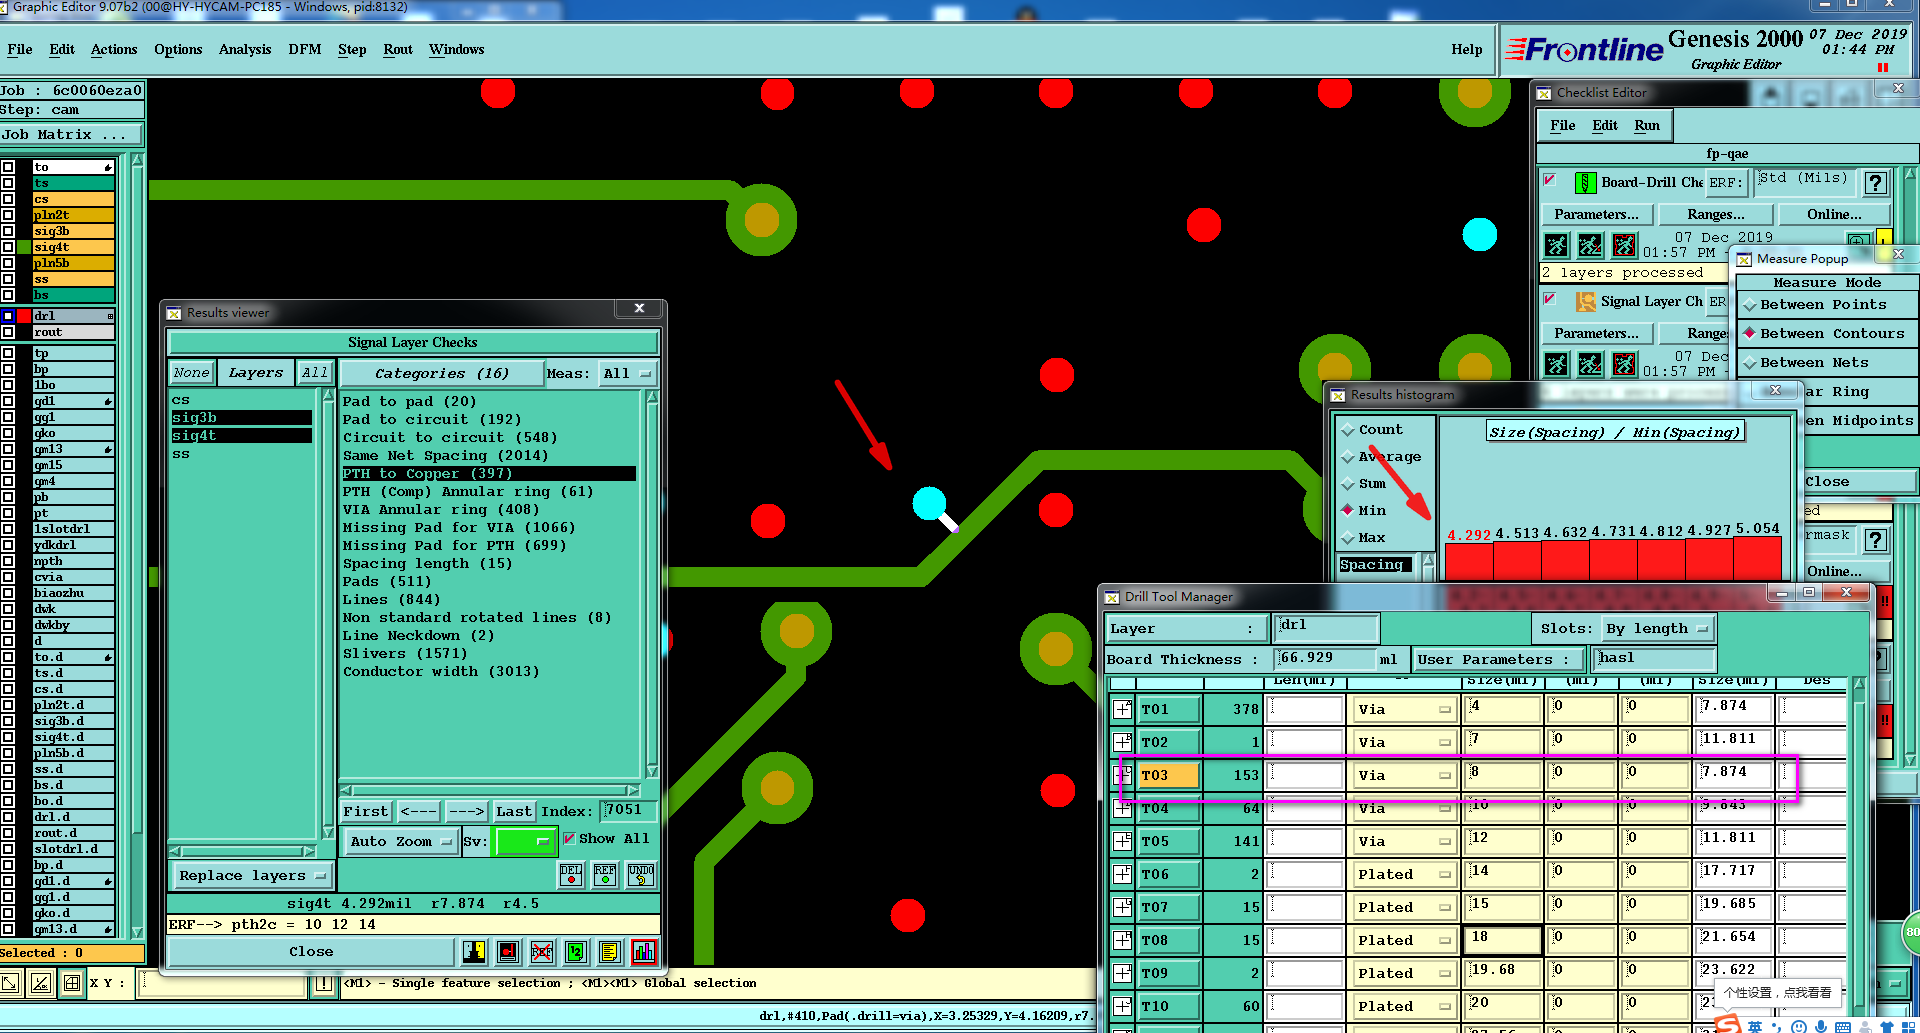Viewport: 1920px width, 1033px height.
Task: Expand the T01 row plus button
Action: (1122, 710)
